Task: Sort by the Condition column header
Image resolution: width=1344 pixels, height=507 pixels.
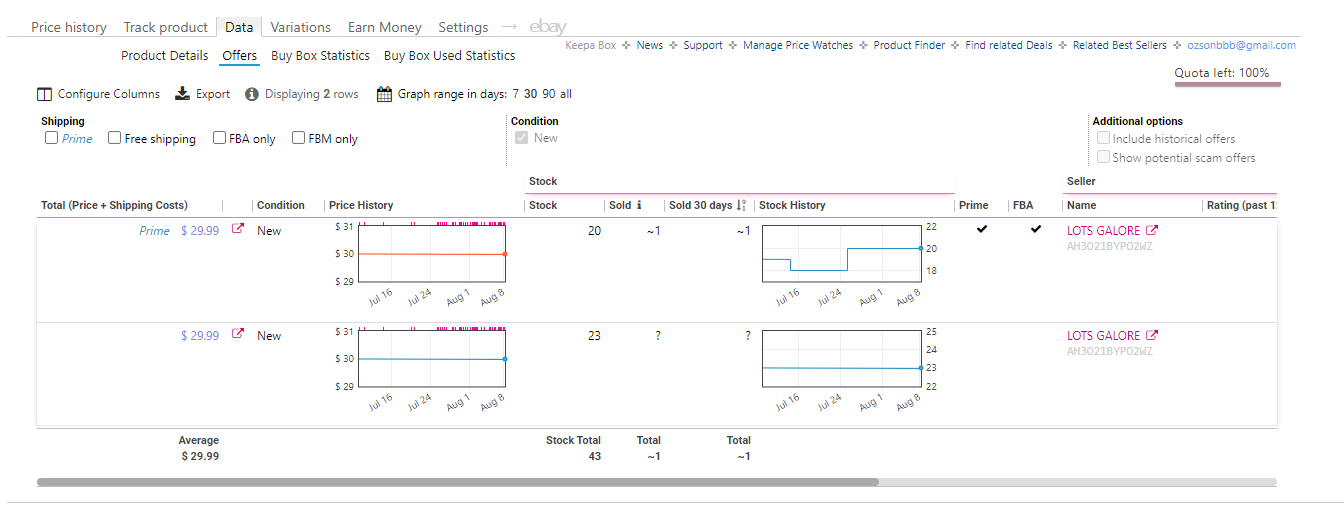Action: pyautogui.click(x=281, y=205)
